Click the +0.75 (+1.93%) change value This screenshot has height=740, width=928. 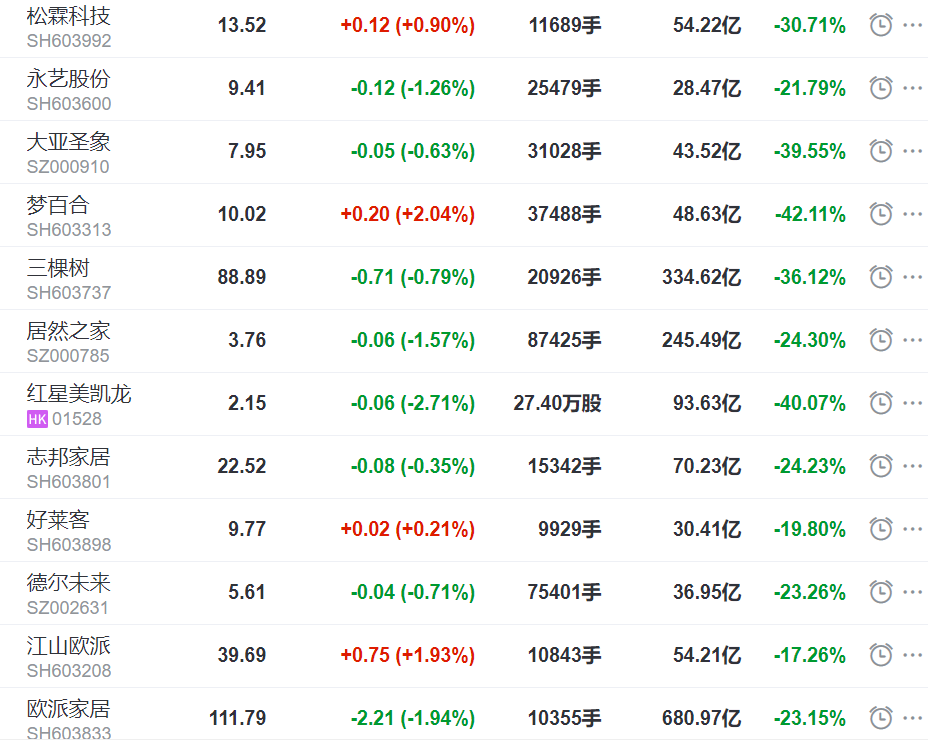coord(408,655)
